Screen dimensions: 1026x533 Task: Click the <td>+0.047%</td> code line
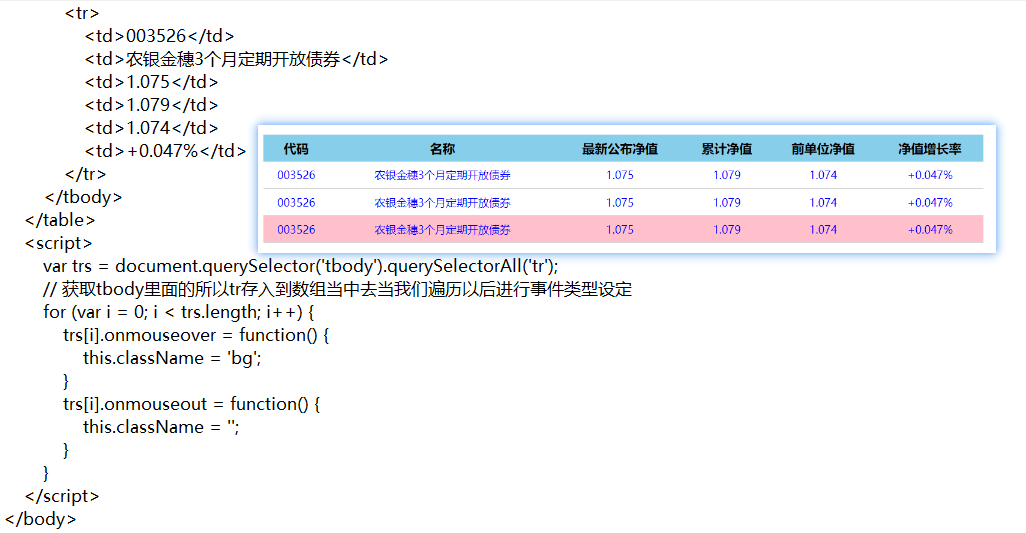click(165, 151)
